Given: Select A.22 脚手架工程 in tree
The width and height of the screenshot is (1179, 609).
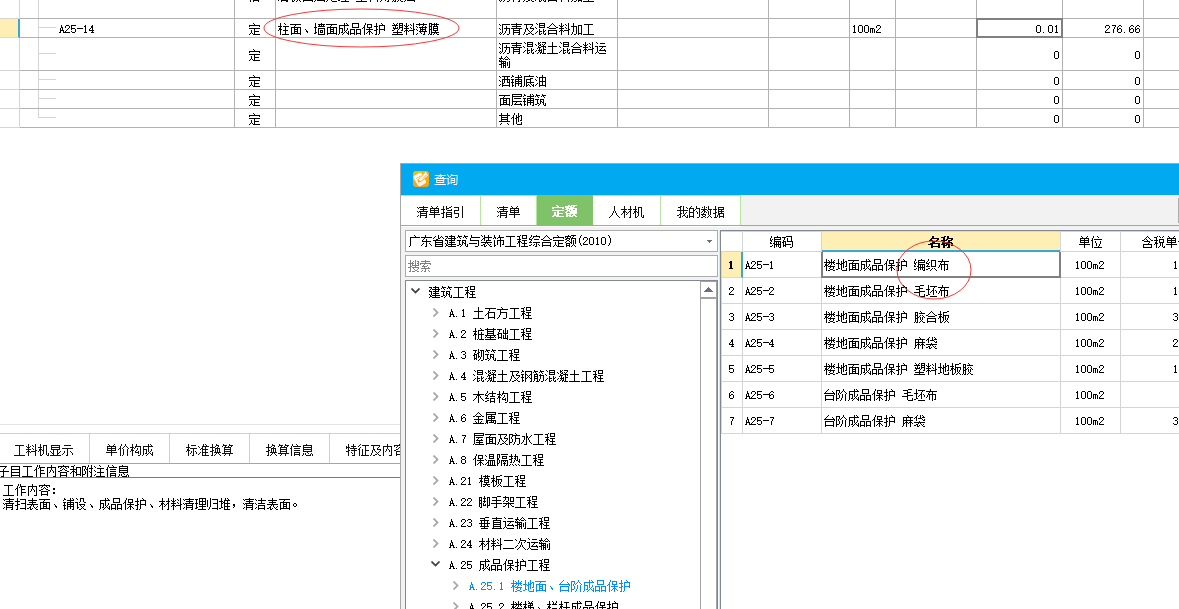Looking at the screenshot, I should (x=493, y=502).
